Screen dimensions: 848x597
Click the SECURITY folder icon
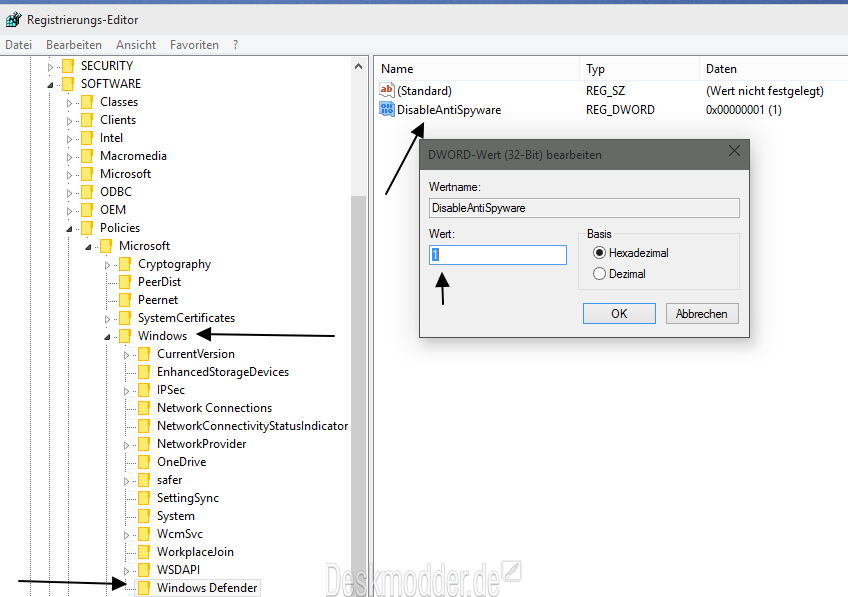click(68, 66)
